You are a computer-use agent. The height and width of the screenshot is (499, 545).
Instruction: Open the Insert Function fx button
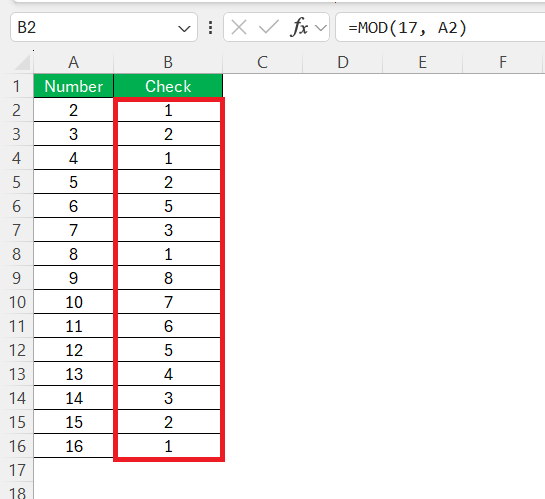pos(299,27)
